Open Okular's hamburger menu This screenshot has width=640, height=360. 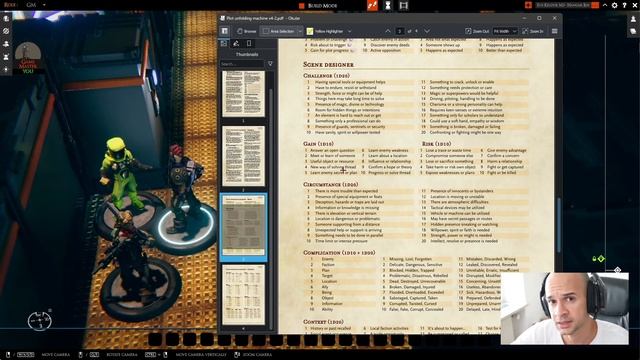554,31
